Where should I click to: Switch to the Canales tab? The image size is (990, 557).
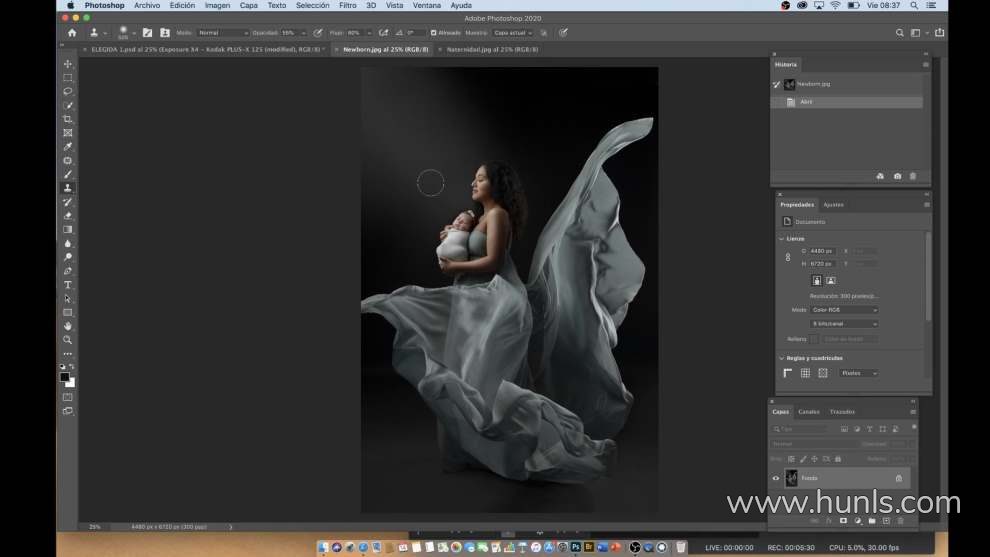pyautogui.click(x=808, y=412)
